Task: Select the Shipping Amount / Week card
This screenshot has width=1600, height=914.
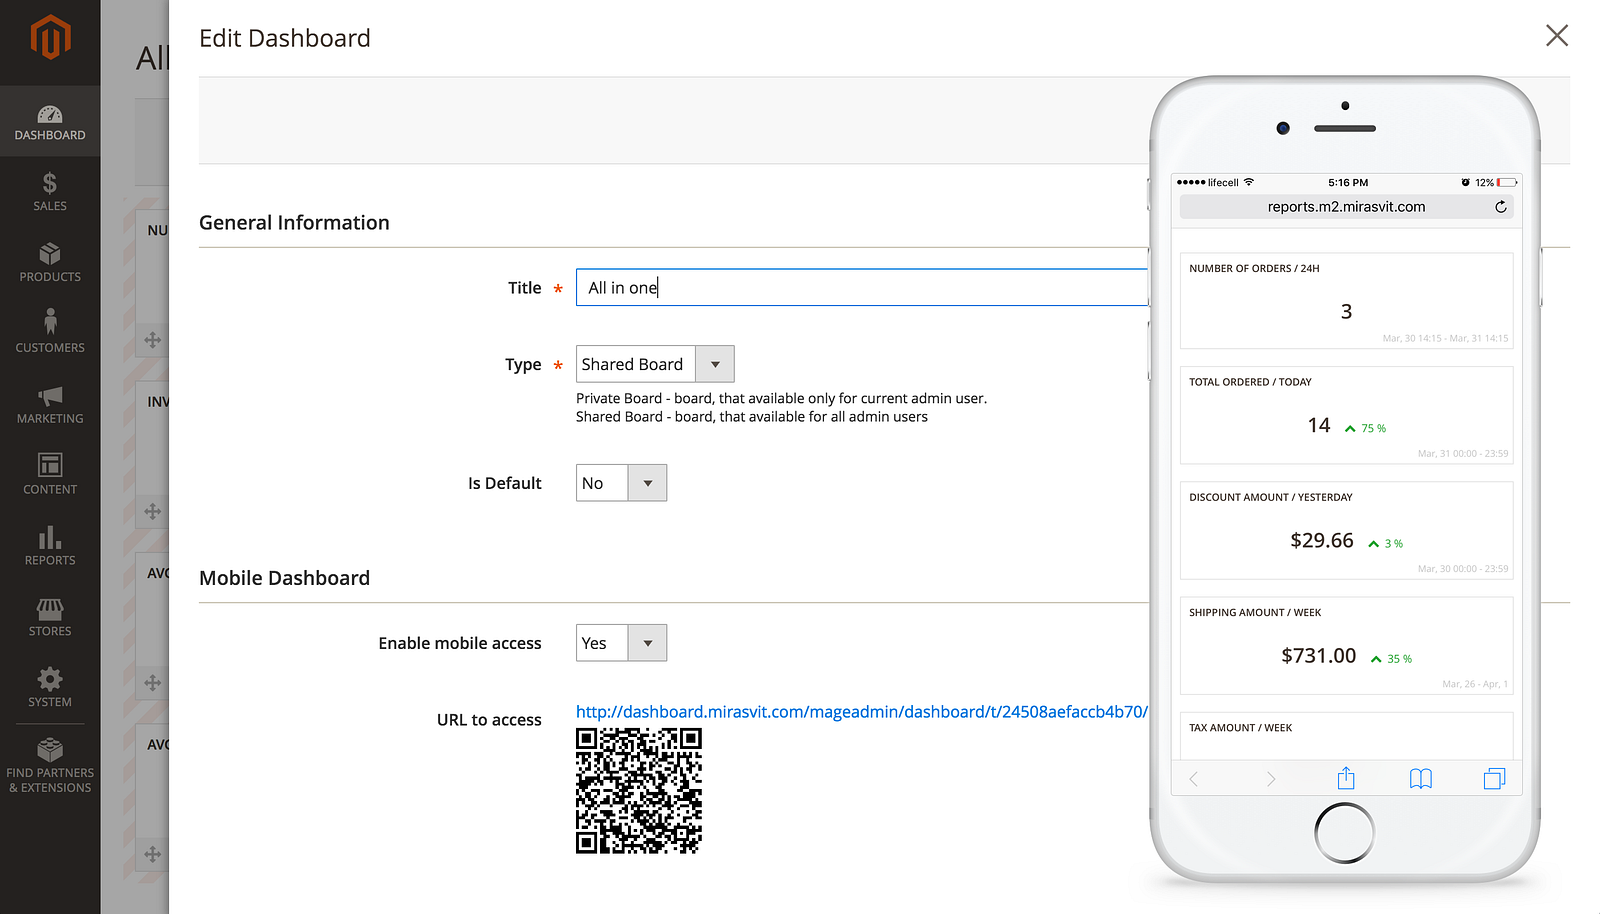Action: [1346, 646]
